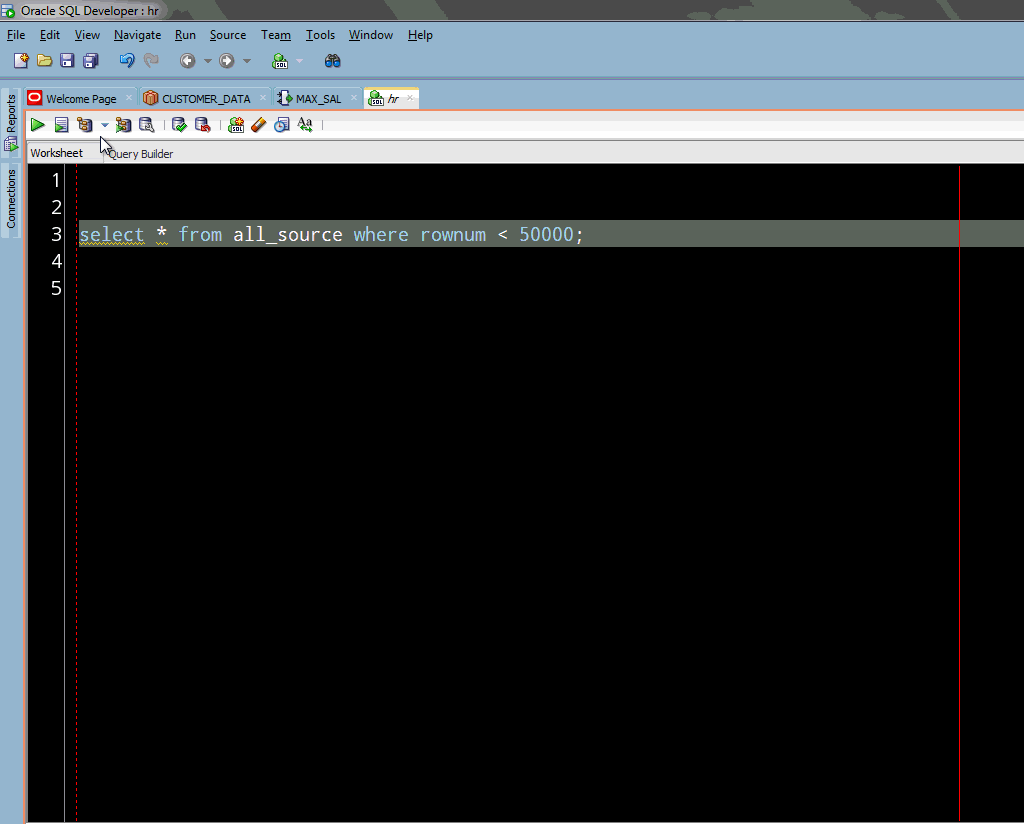The image size is (1024, 824).
Task: Click the Run Script icon
Action: point(61,125)
